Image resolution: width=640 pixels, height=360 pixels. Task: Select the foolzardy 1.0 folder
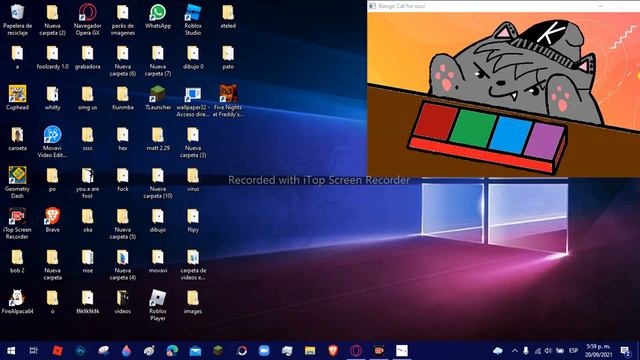click(52, 57)
